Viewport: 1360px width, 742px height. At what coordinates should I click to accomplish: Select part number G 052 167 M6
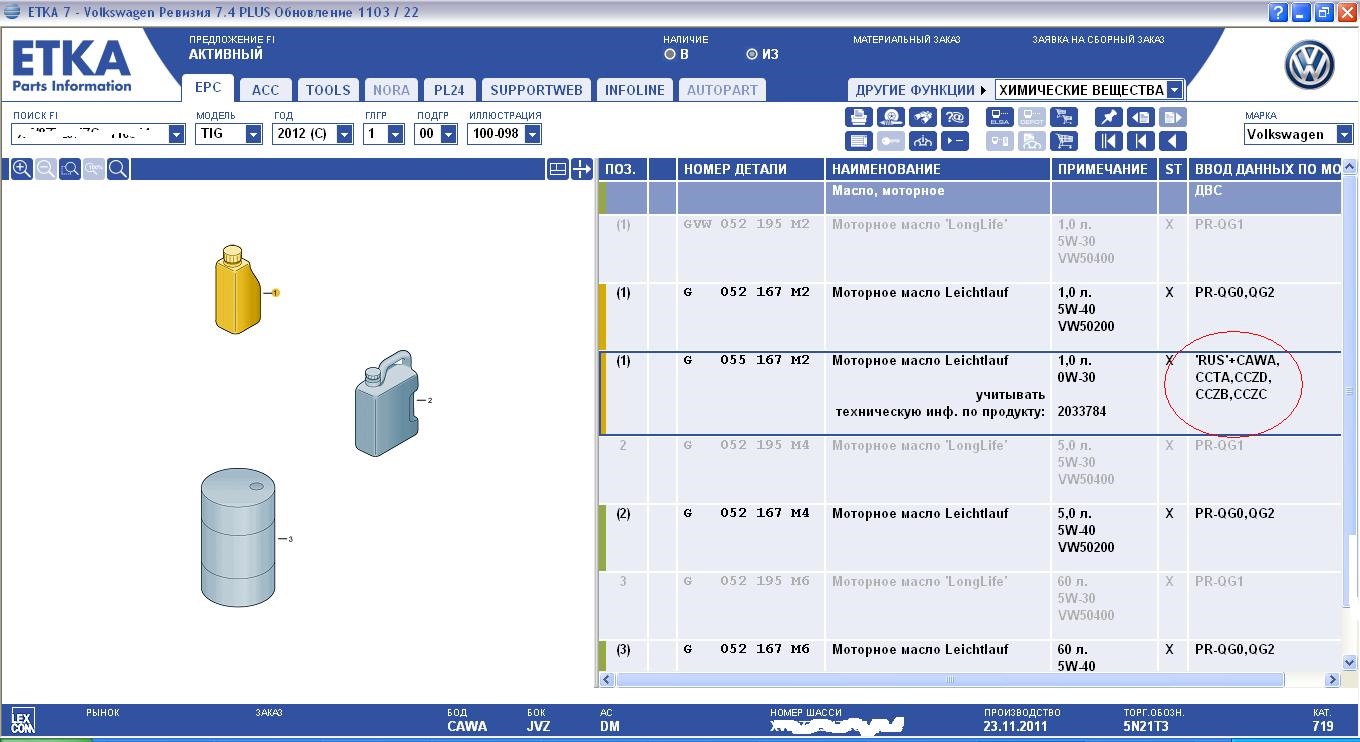coord(746,649)
